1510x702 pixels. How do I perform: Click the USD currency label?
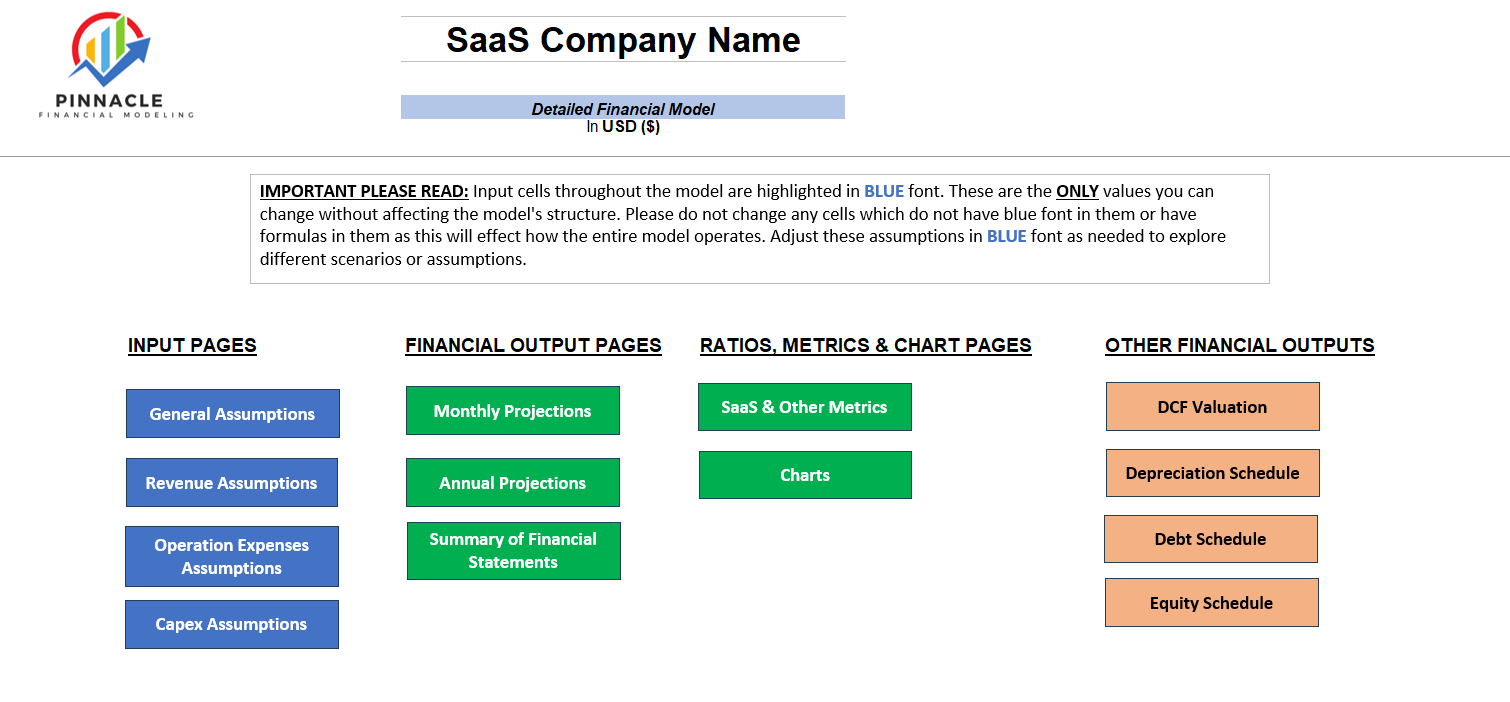click(x=623, y=127)
